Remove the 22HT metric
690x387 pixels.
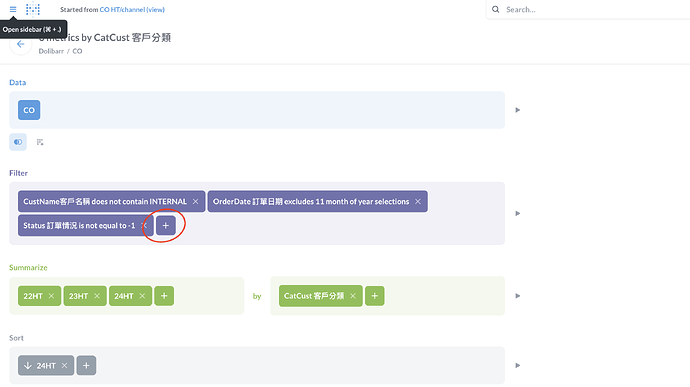51,296
